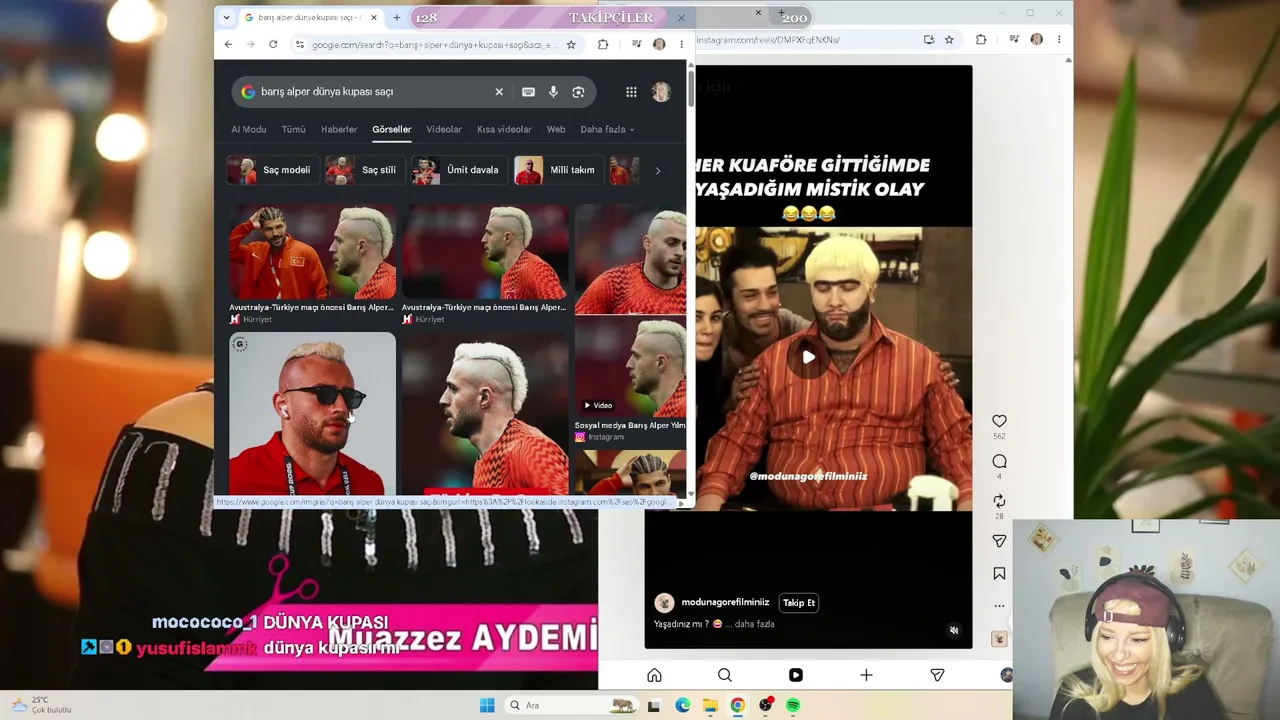The width and height of the screenshot is (1280, 720).
Task: Open more options on the Instagram reel
Action: click(x=999, y=606)
